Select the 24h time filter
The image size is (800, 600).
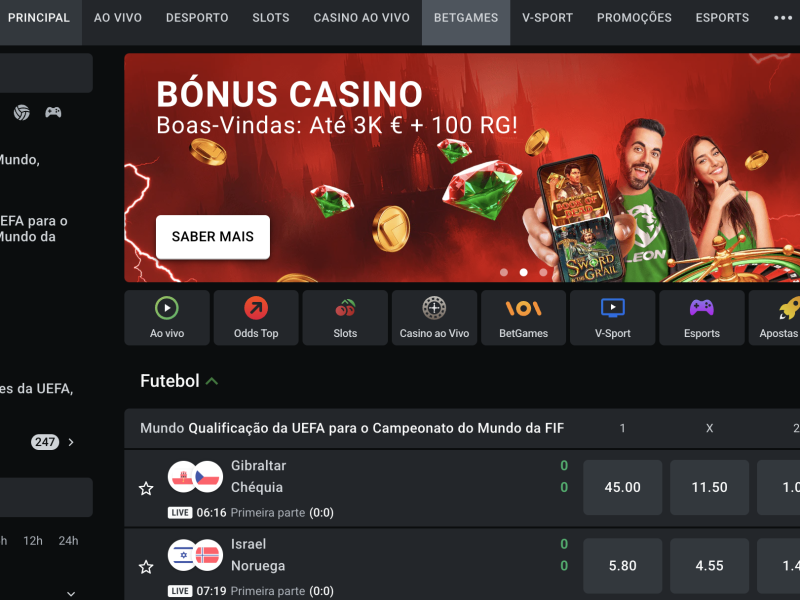point(68,541)
